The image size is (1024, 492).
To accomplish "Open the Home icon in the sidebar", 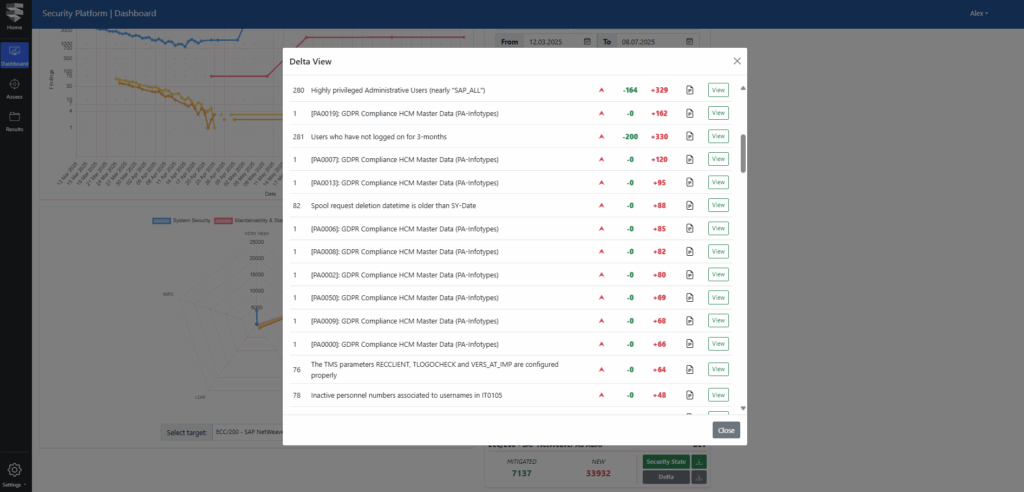I will [x=14, y=18].
